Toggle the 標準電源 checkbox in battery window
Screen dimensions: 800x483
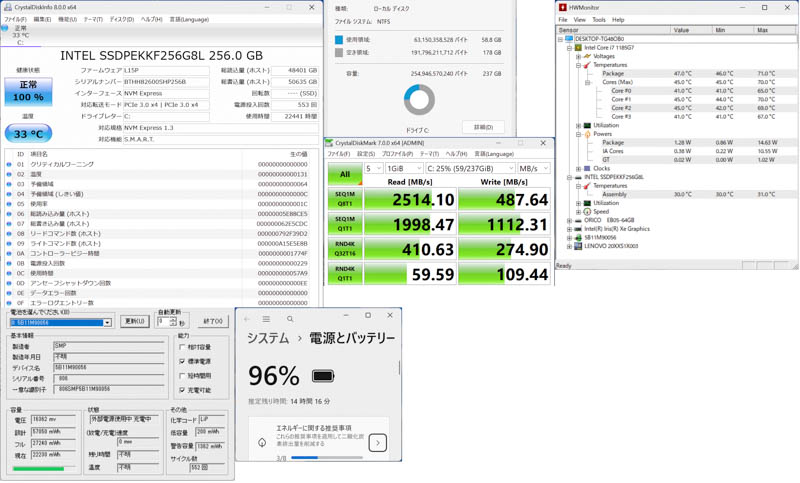click(182, 362)
